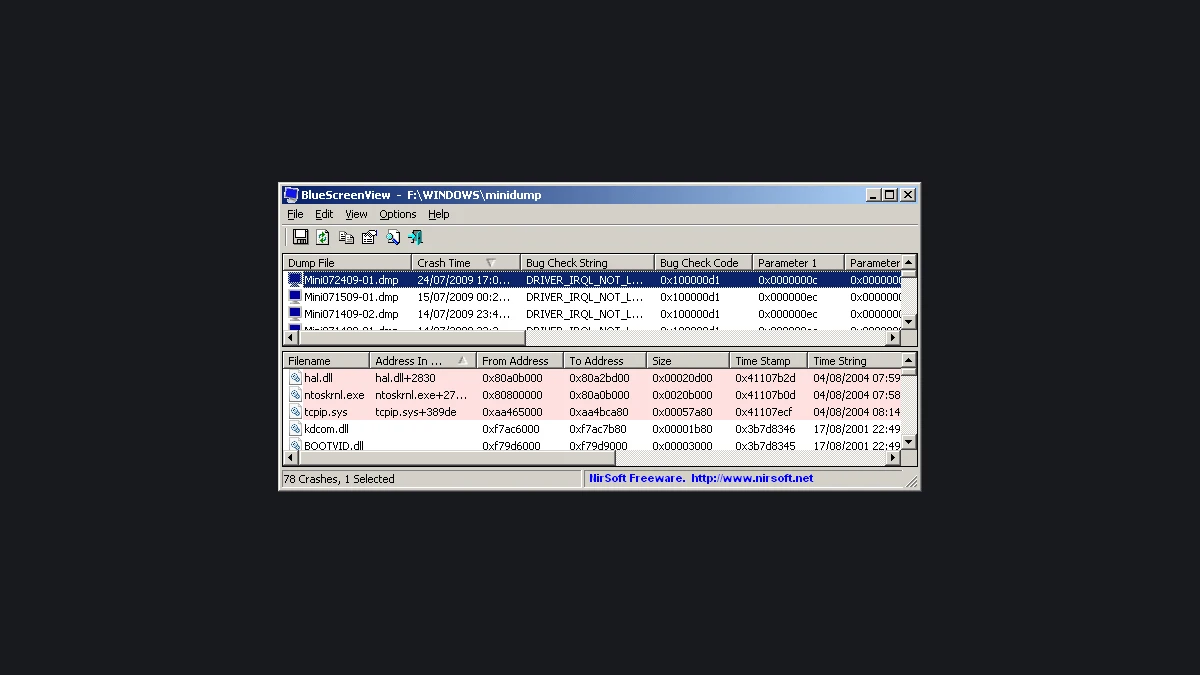Select the Mini071509-01.dmp crash row
1200x675 pixels.
592,297
